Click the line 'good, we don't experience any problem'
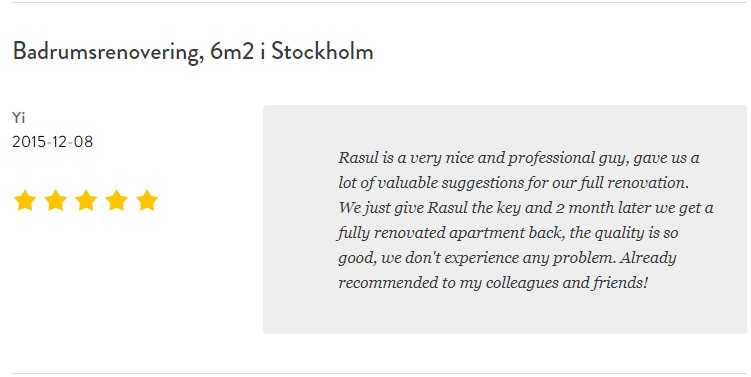The height and width of the screenshot is (377, 751). [507, 257]
